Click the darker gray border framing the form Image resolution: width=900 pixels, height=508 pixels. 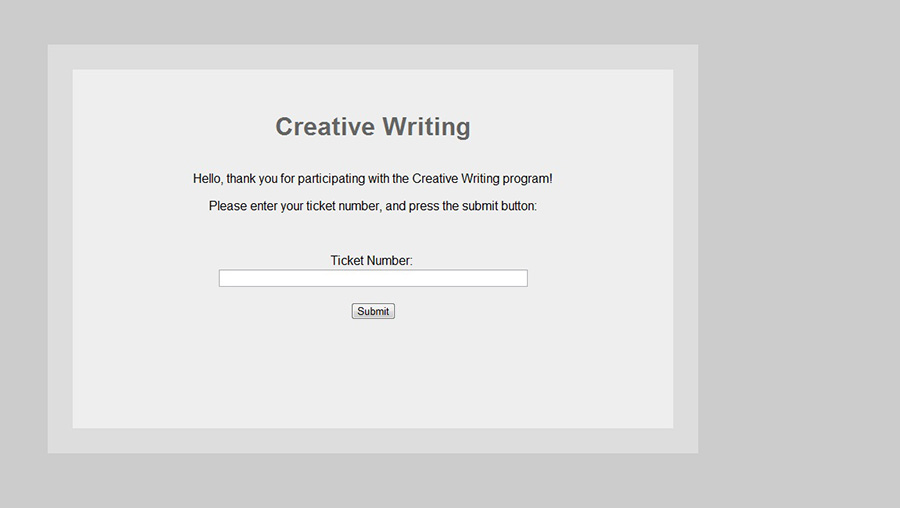coord(60,250)
